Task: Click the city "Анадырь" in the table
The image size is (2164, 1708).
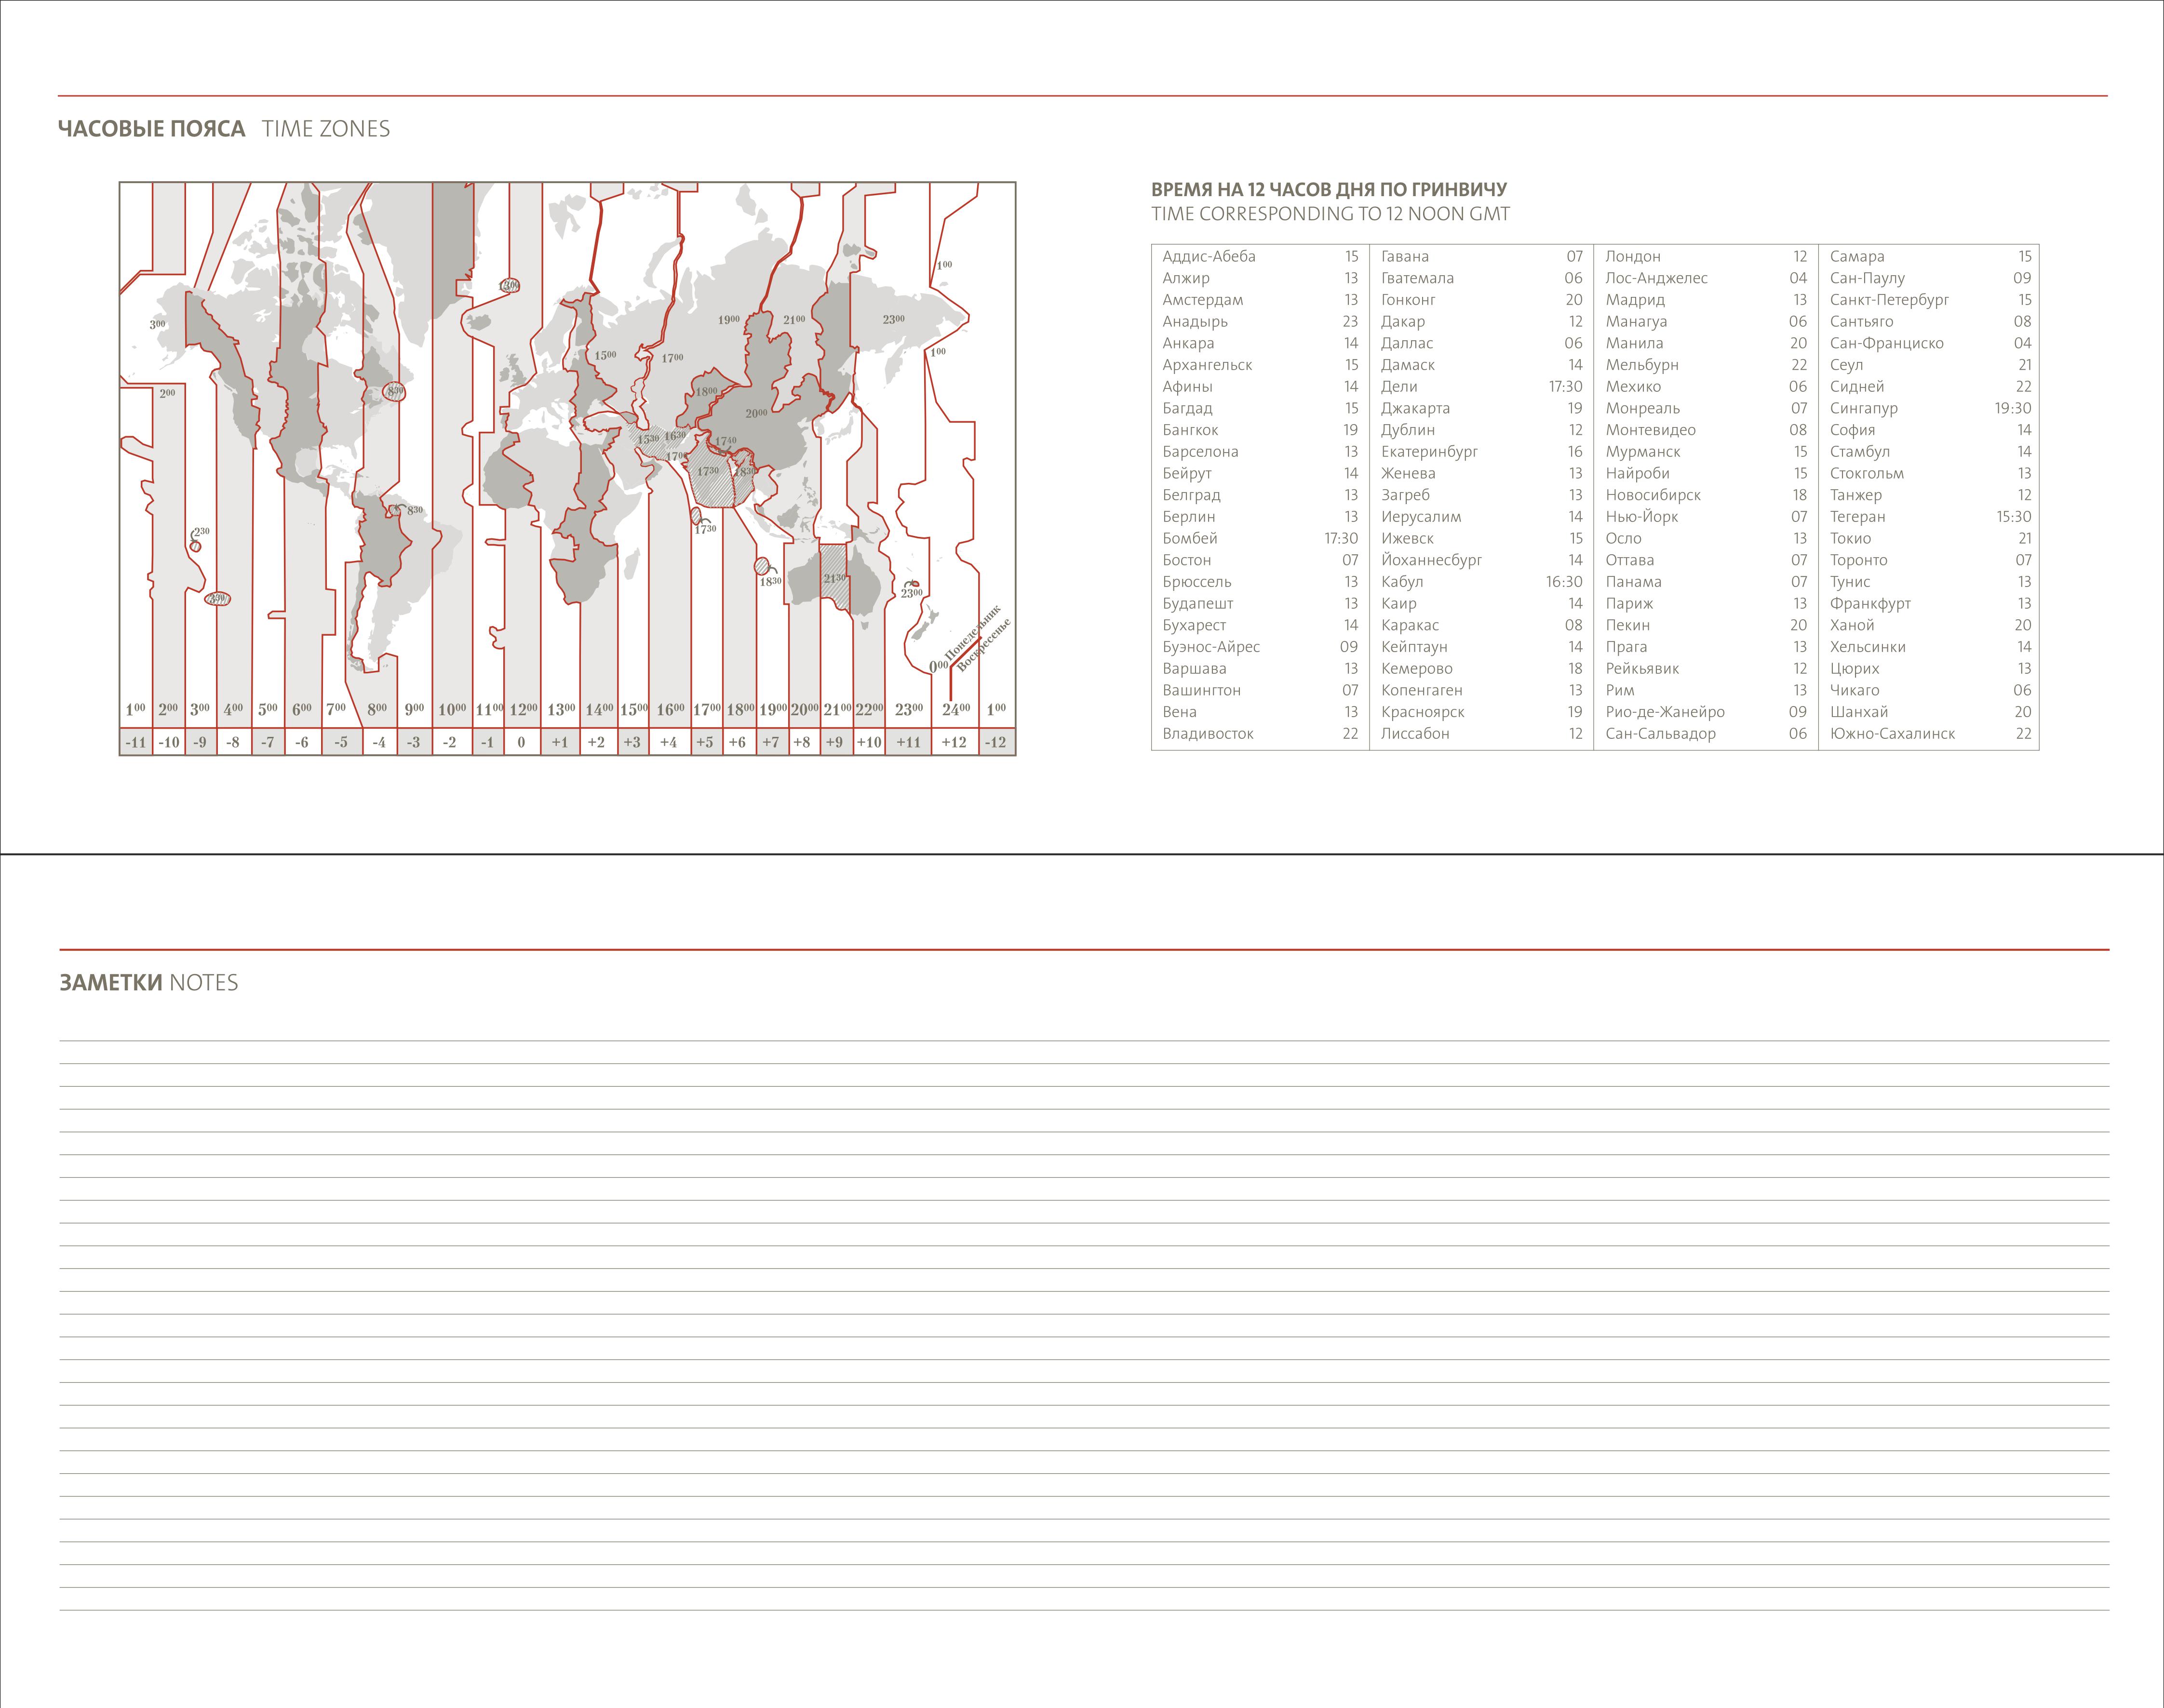Action: pyautogui.click(x=1195, y=322)
